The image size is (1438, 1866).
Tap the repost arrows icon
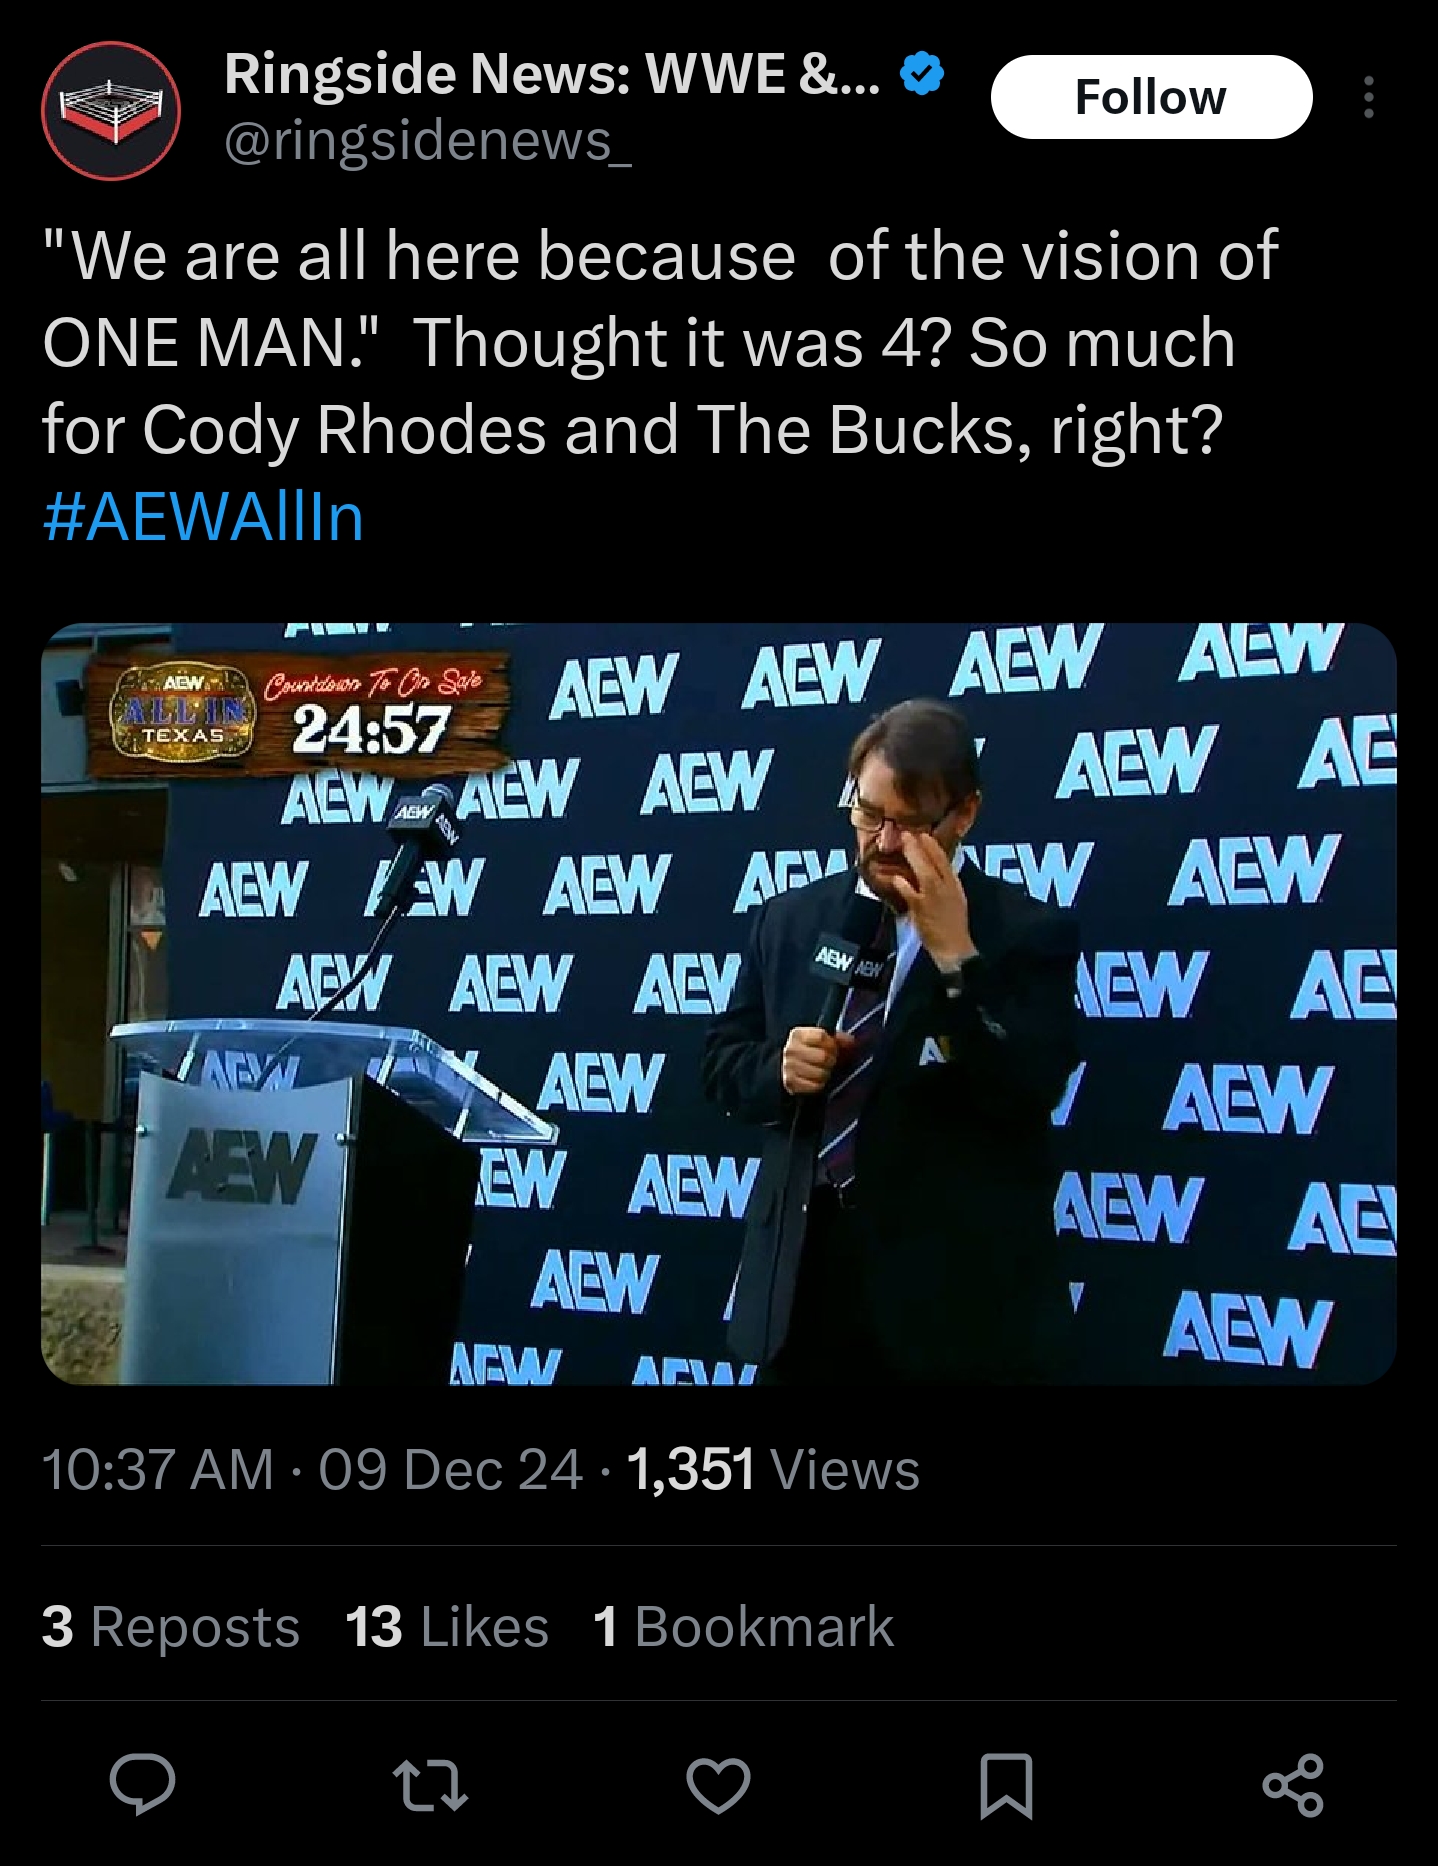tap(430, 1785)
